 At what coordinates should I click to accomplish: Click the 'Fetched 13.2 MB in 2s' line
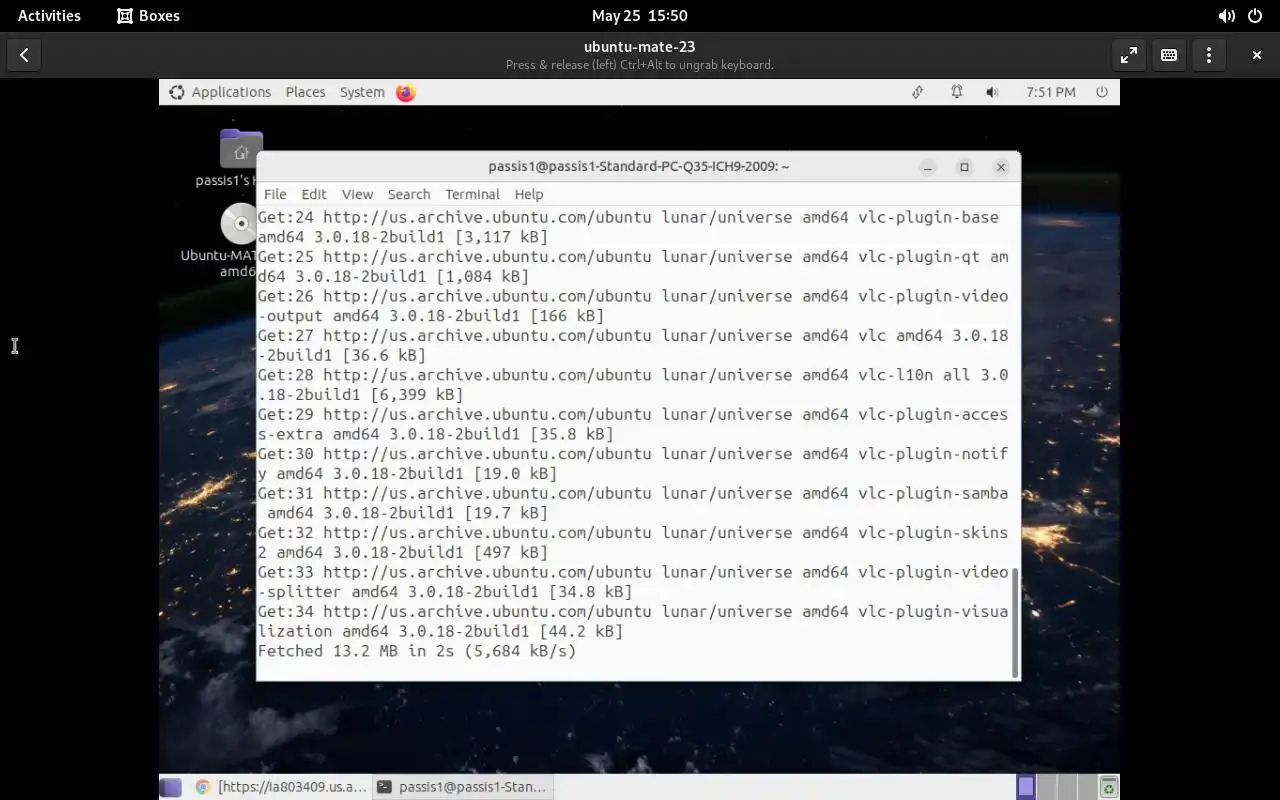(x=417, y=651)
